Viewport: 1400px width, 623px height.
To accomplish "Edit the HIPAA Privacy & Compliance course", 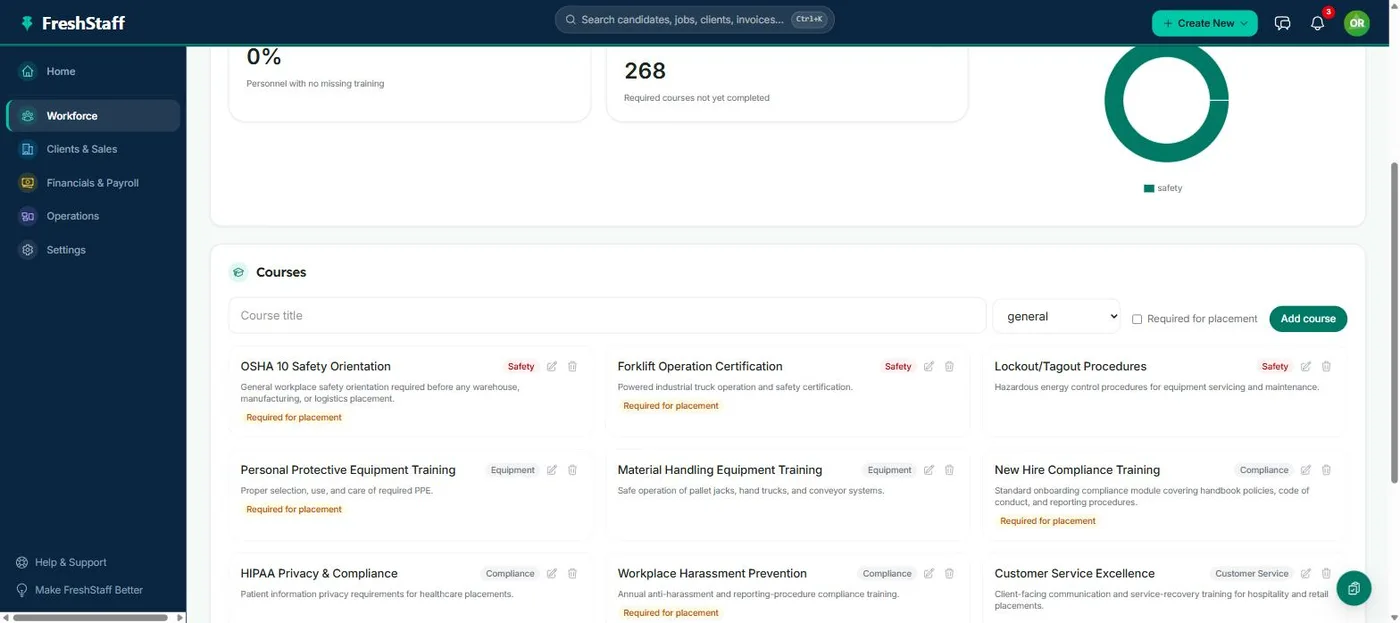I will coord(552,574).
